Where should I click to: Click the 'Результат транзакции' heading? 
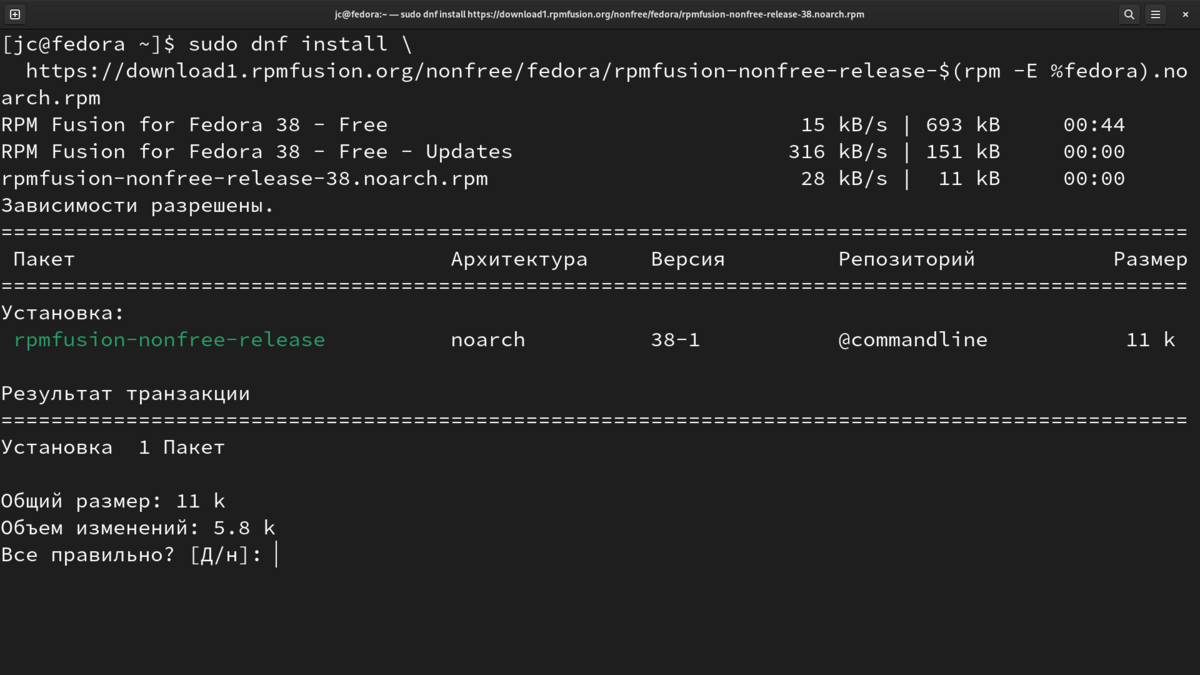point(126,394)
